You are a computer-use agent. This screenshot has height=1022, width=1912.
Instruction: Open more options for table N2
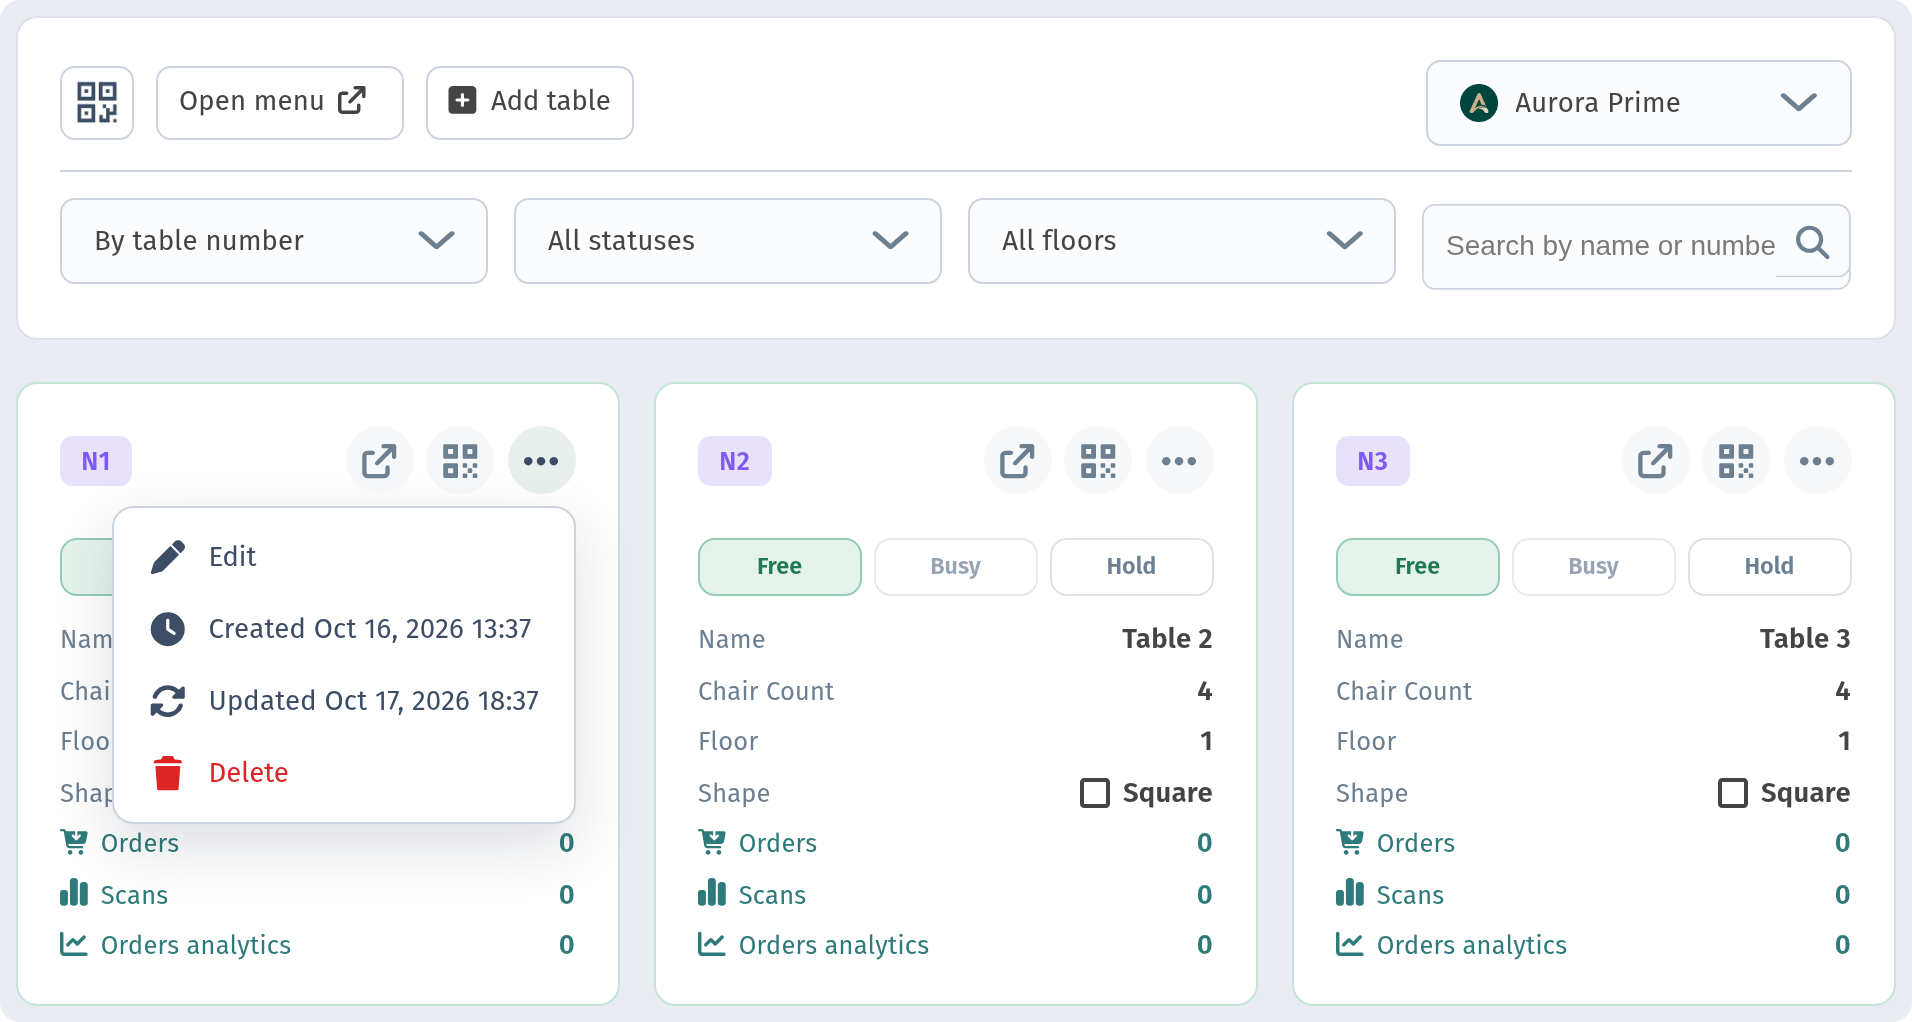click(x=1179, y=461)
